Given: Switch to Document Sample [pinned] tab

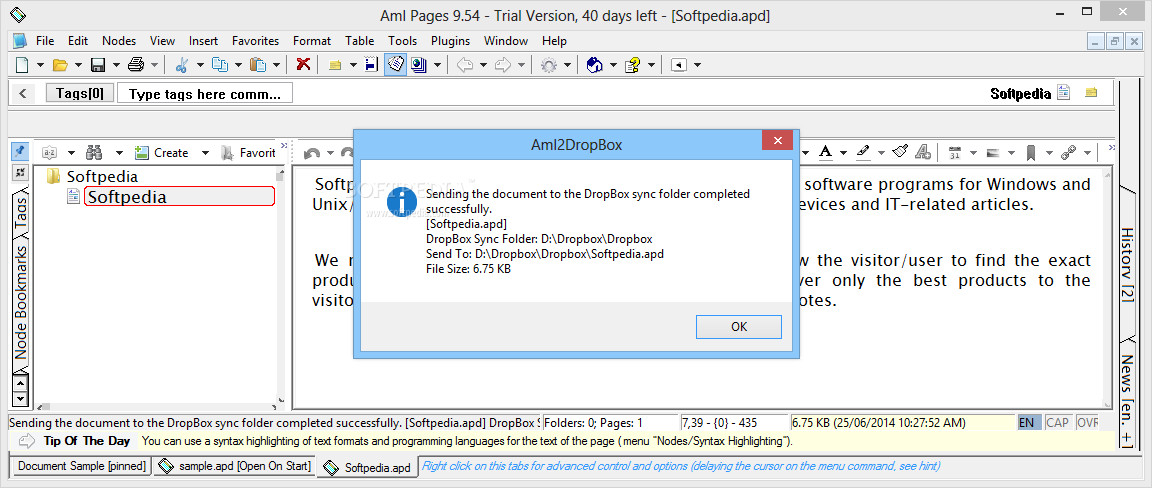Looking at the screenshot, I should pos(82,466).
